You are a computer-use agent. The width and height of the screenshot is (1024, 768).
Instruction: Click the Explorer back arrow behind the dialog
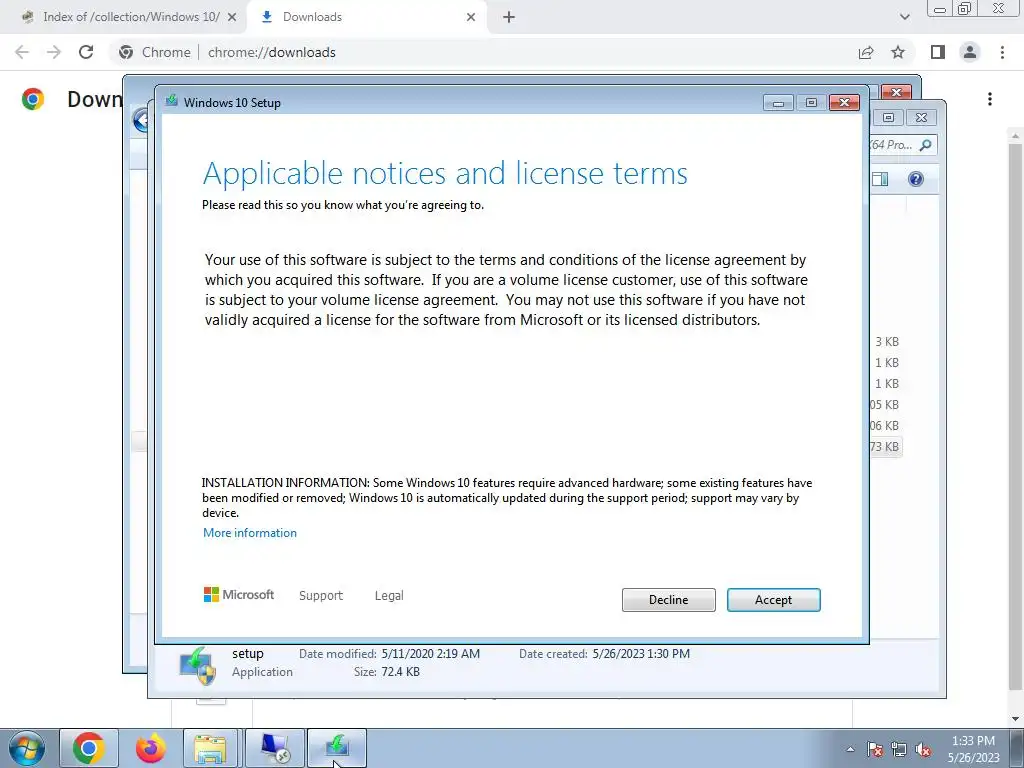point(141,120)
